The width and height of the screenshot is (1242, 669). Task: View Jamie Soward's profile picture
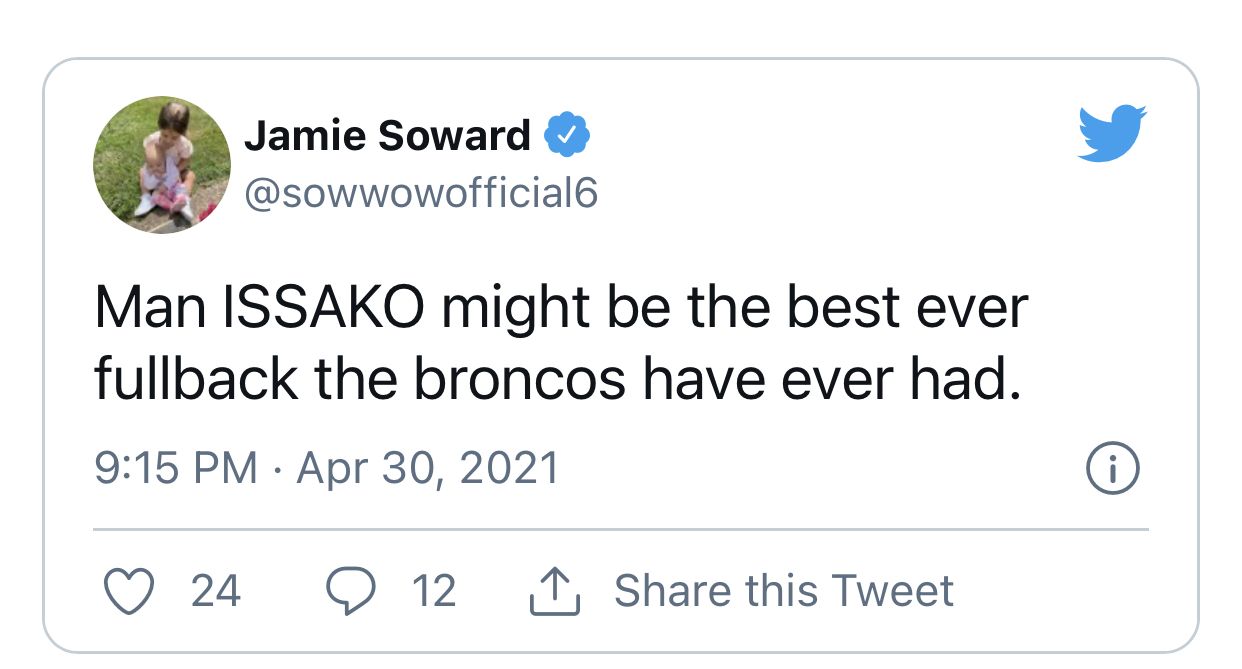click(162, 165)
